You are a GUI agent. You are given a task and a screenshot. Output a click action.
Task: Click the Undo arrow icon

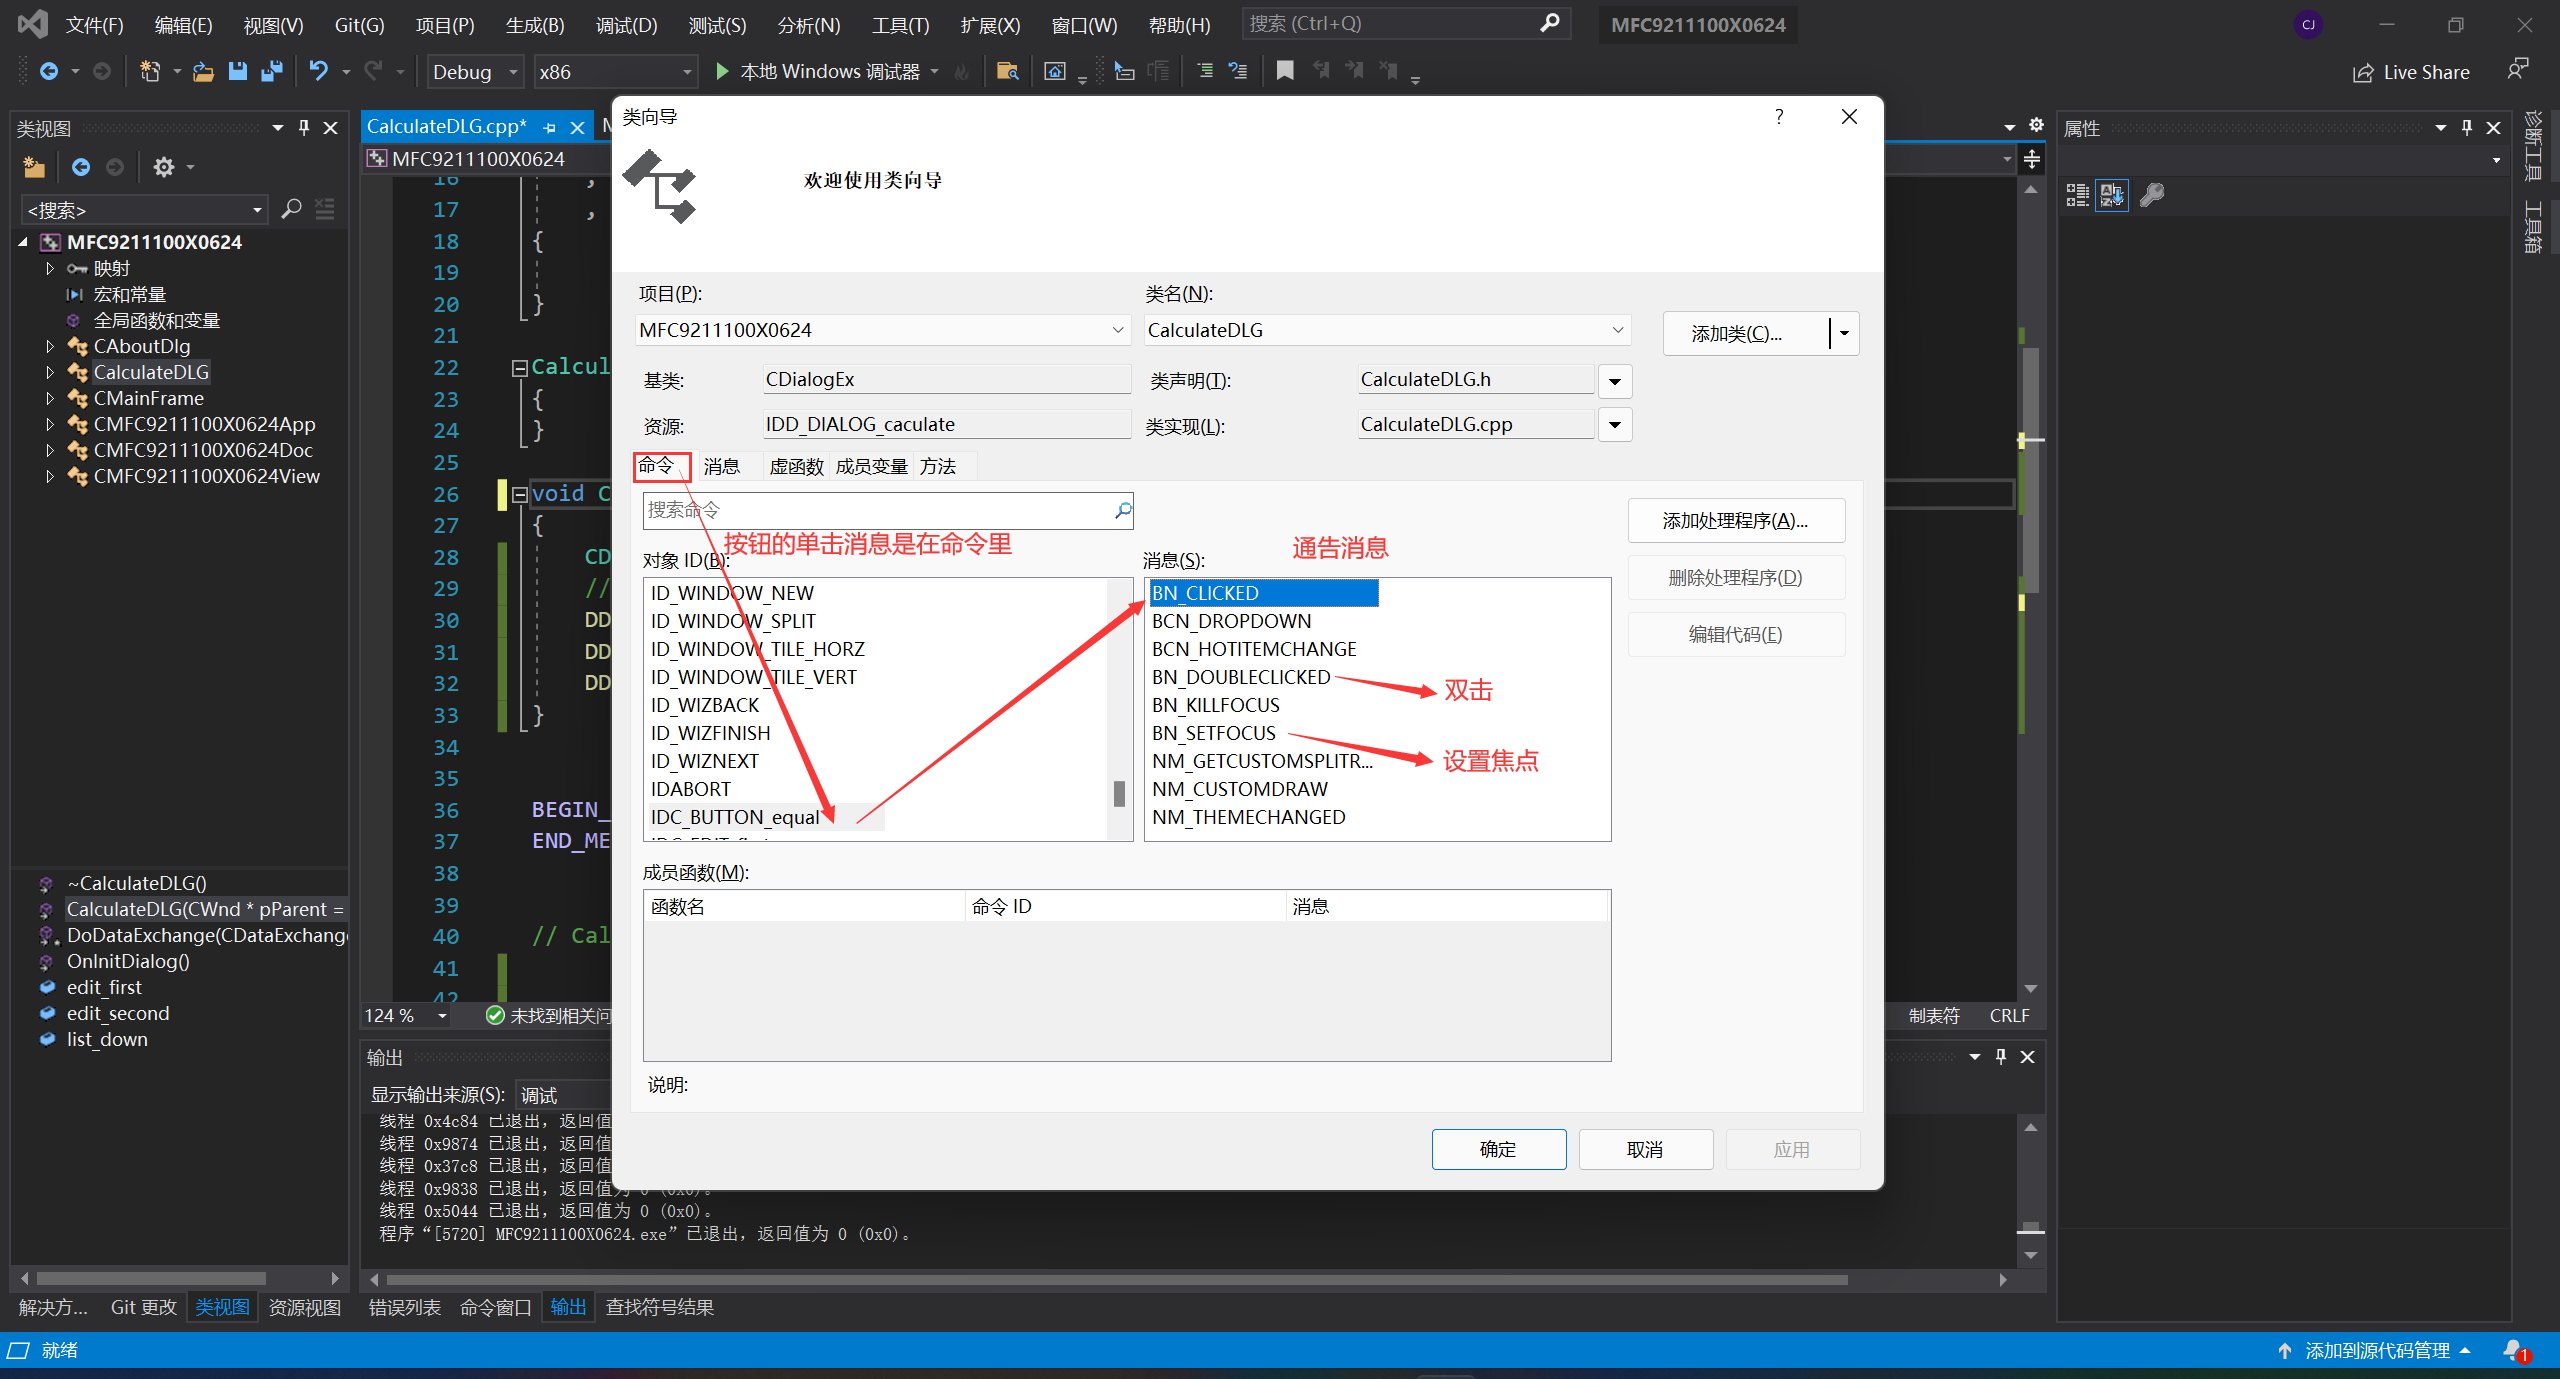(x=318, y=71)
